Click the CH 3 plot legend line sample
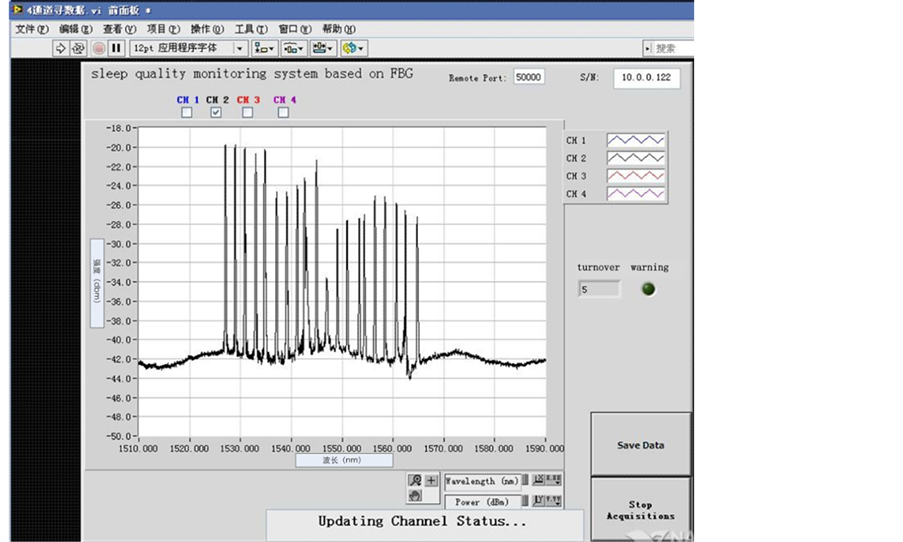This screenshot has width=903, height=542. (636, 176)
